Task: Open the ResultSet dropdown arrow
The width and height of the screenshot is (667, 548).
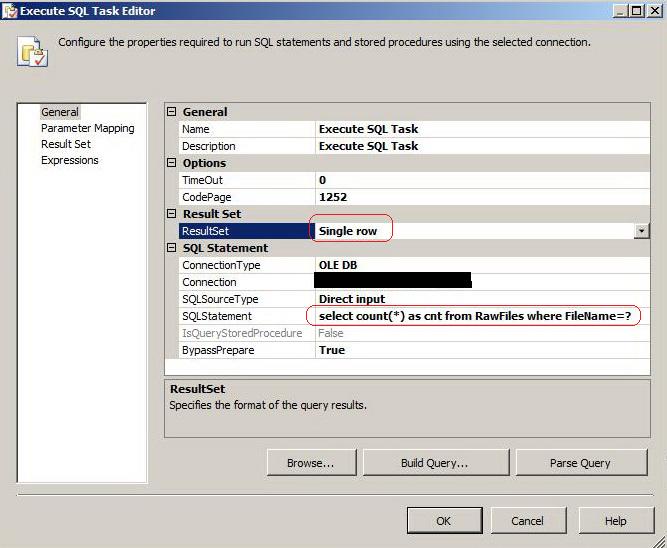Action: pyautogui.click(x=641, y=231)
